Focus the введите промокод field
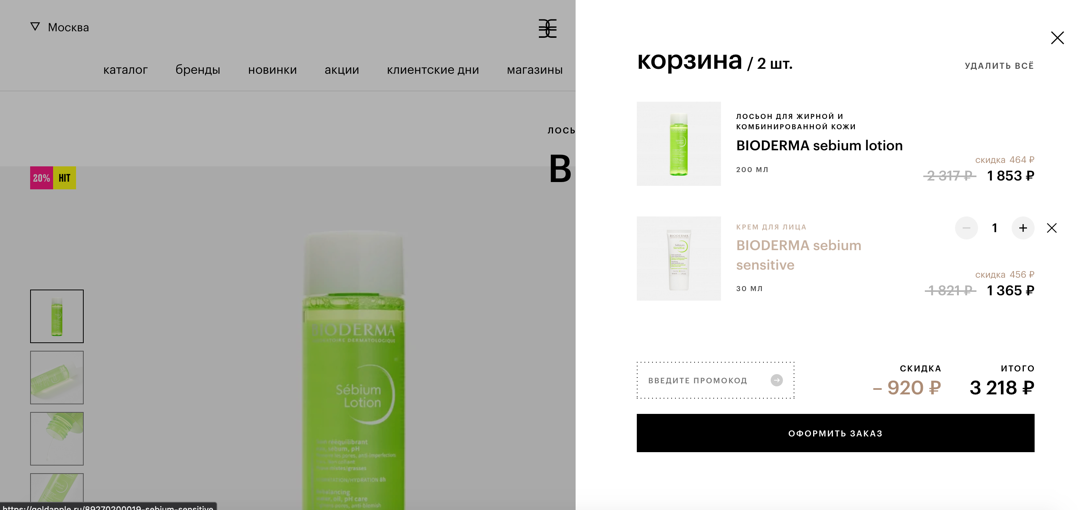Viewport: 1089px width, 510px height. pos(715,380)
